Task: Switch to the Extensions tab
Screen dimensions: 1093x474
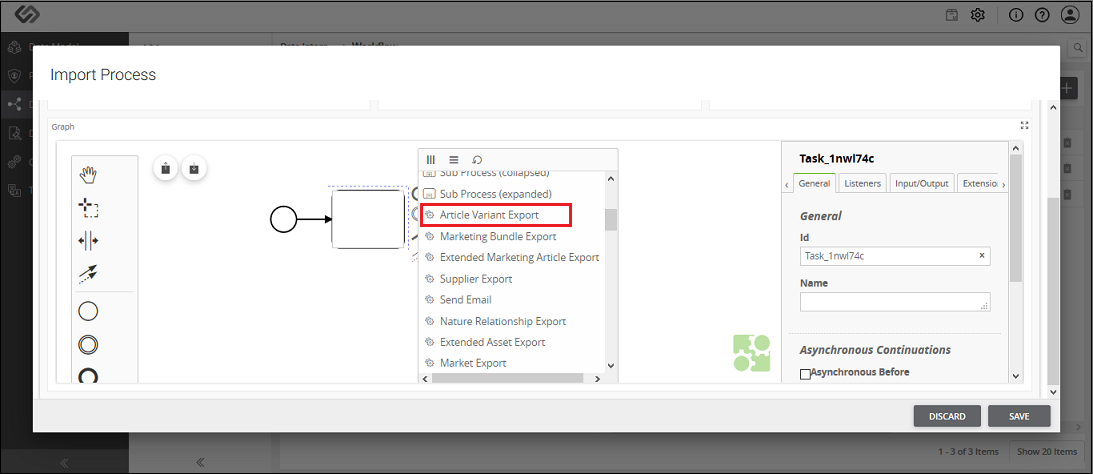Action: click(x=979, y=183)
